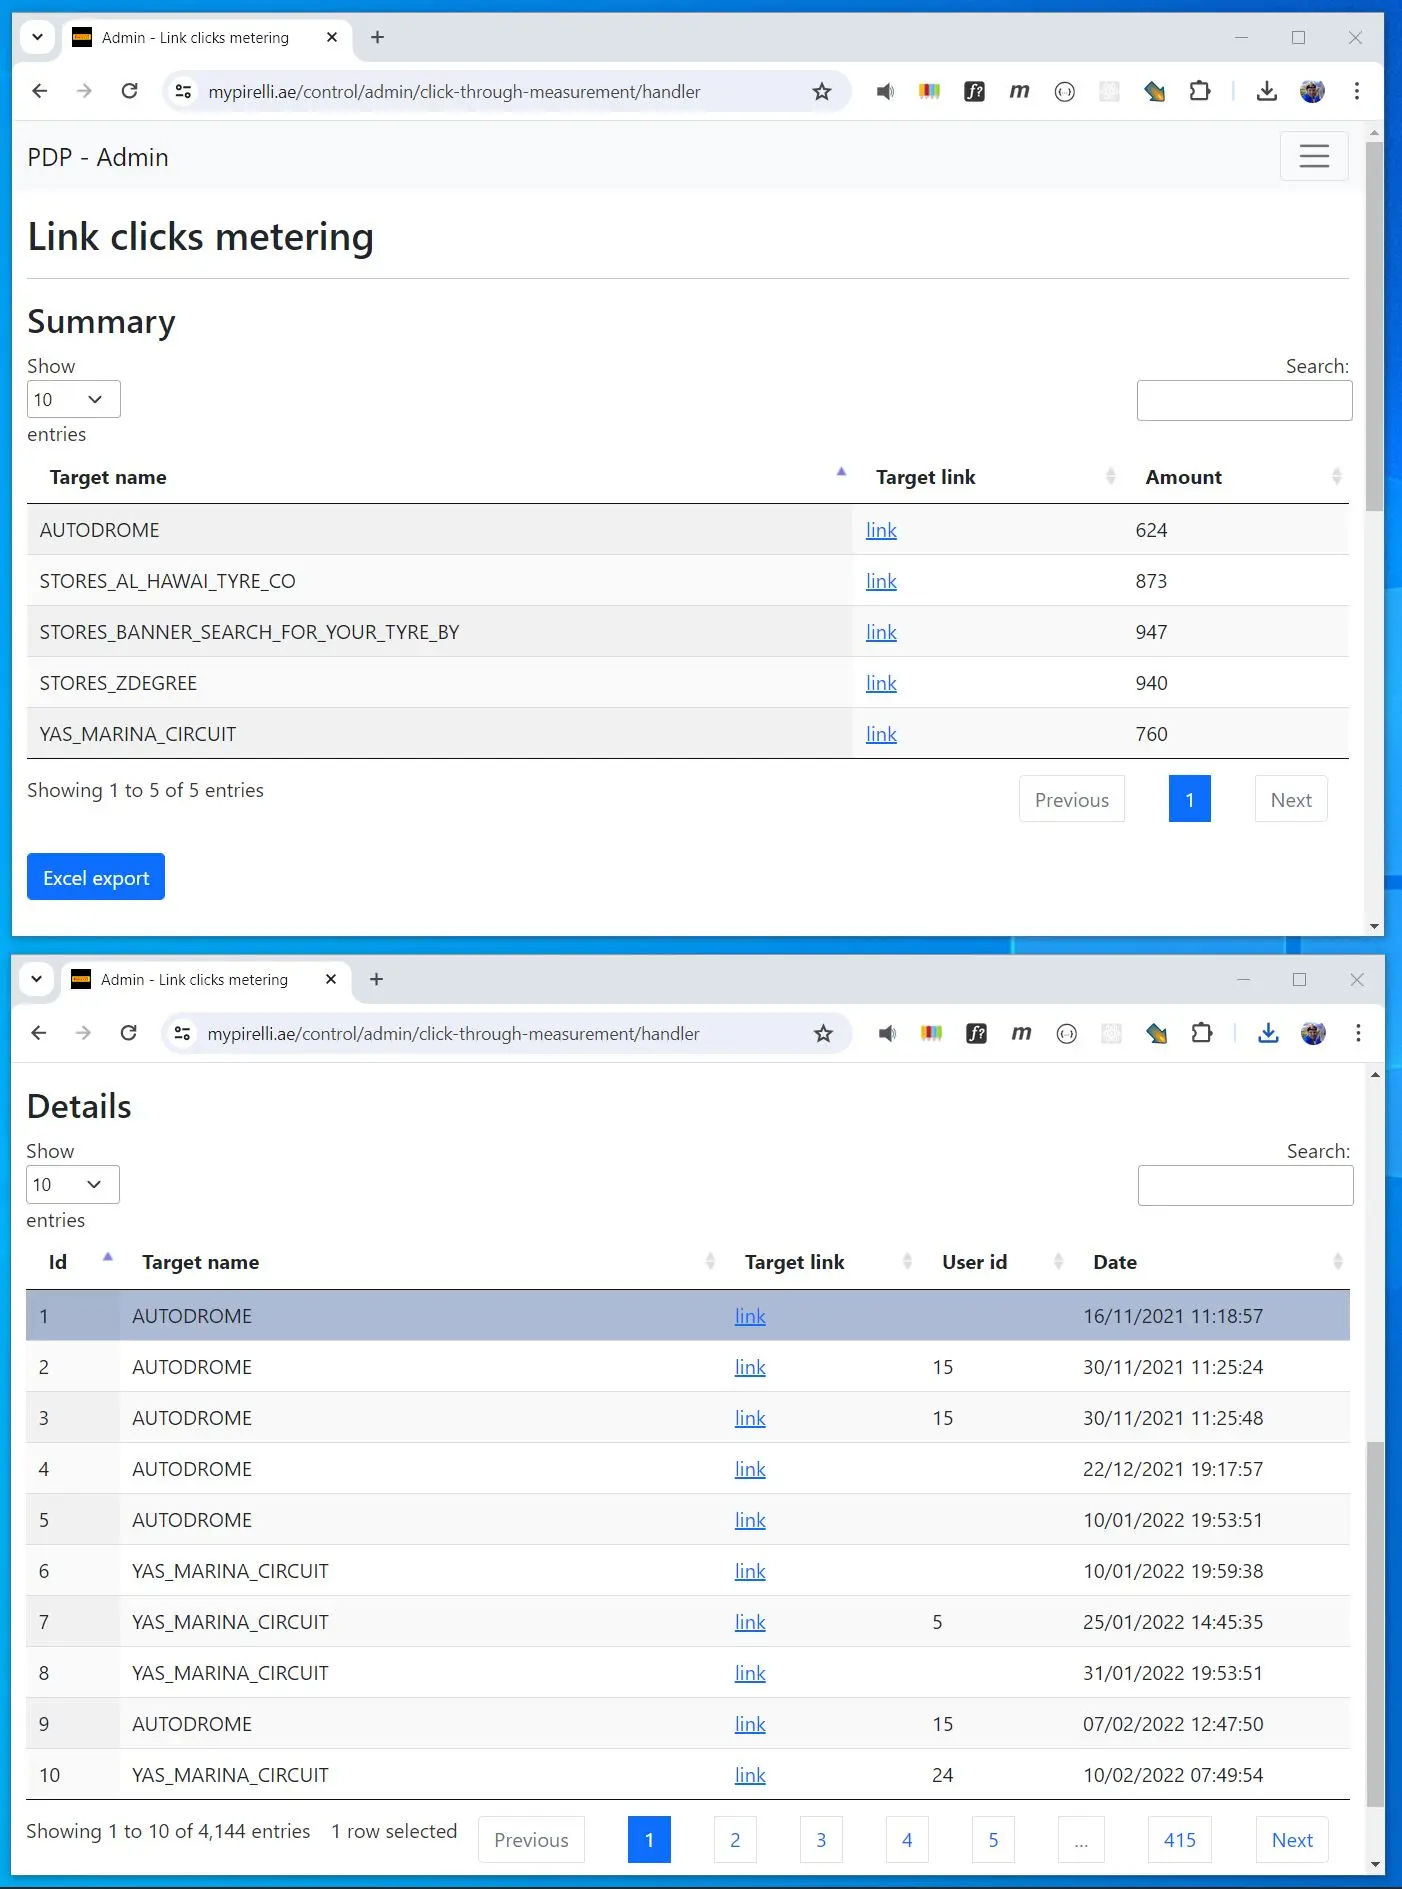
Task: Click Summary pagination Previous button
Action: [1072, 799]
